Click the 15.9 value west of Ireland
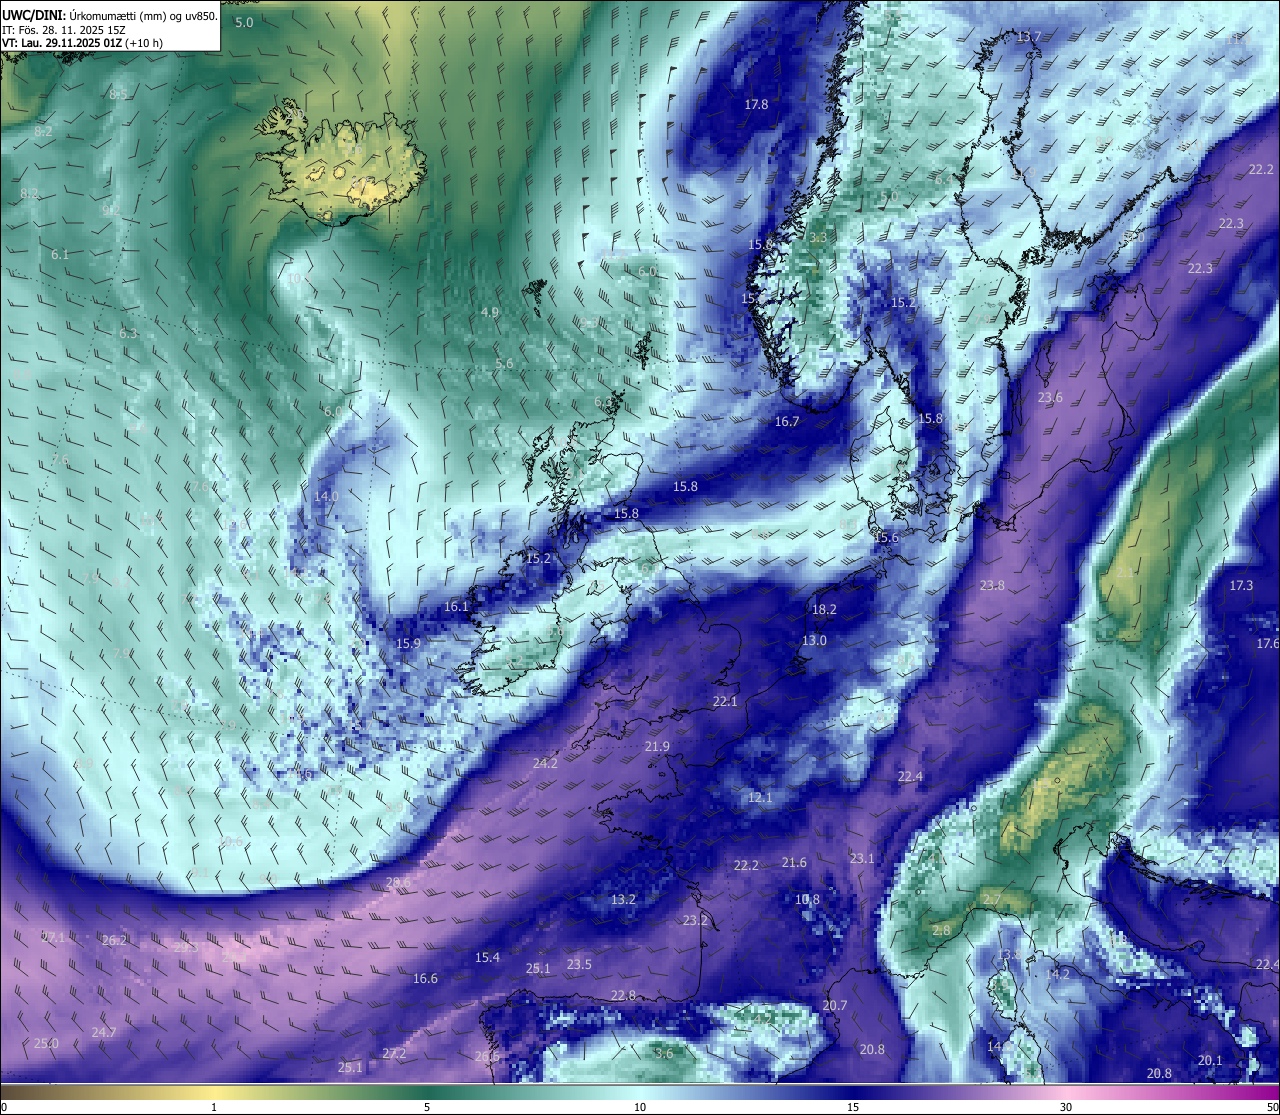 click(x=408, y=644)
